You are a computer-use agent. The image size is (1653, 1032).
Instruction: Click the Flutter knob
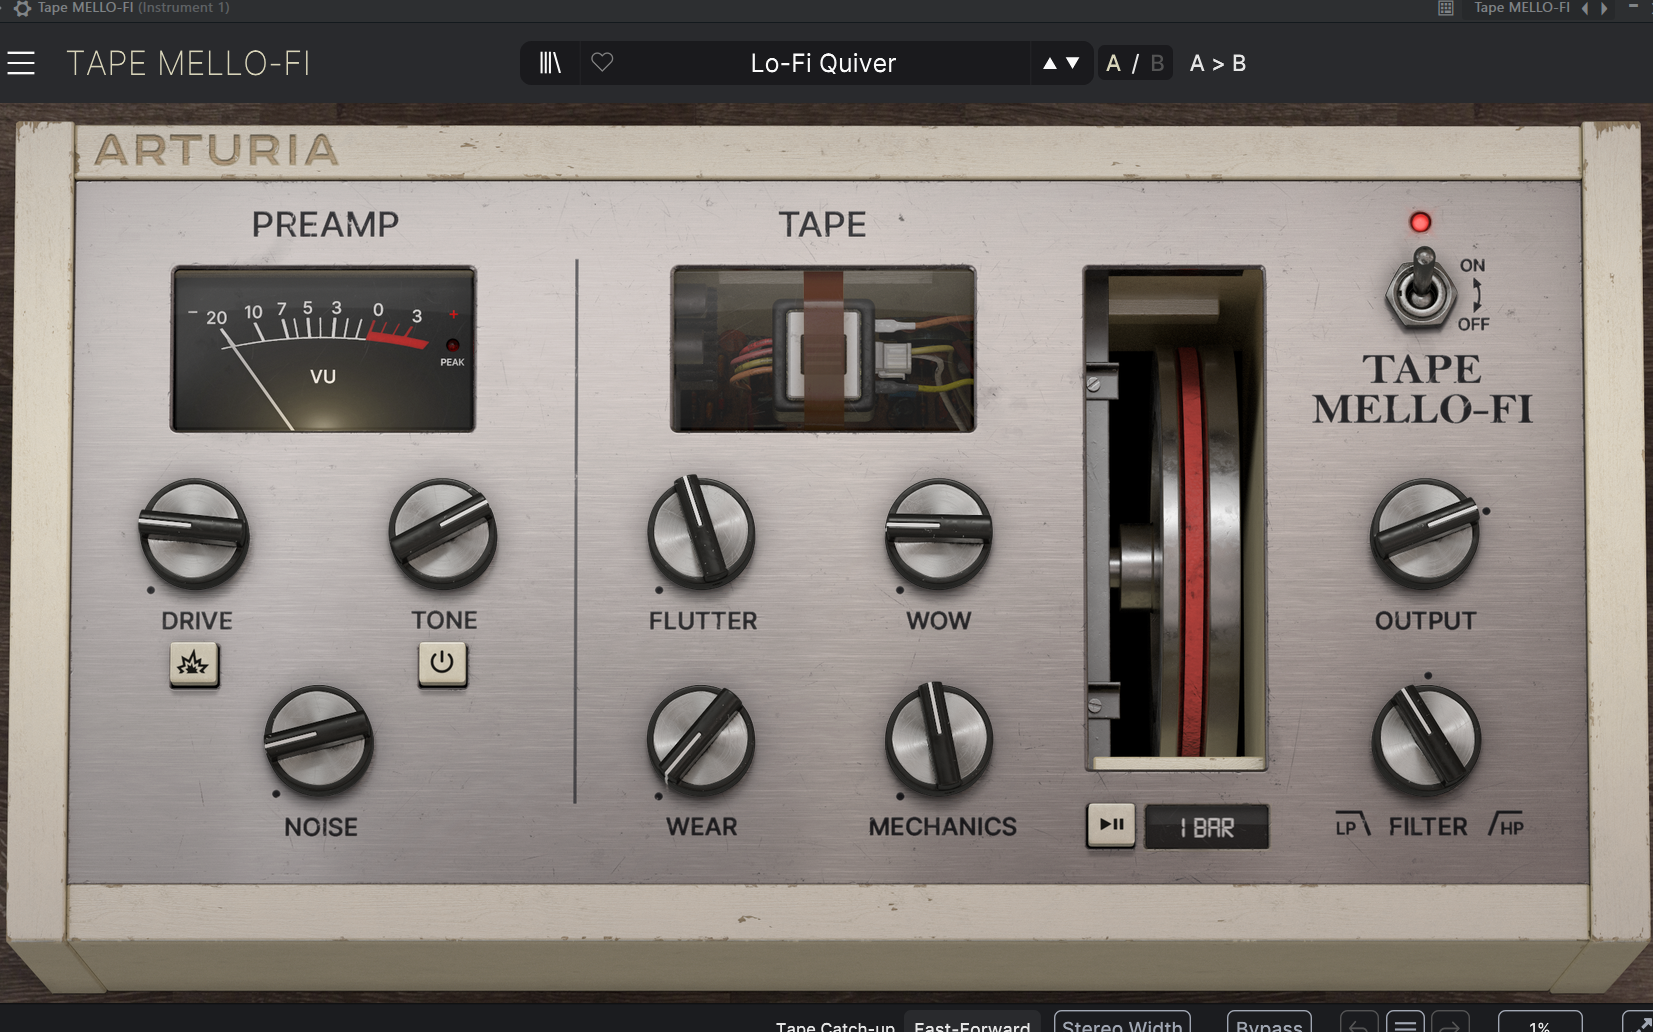tap(701, 532)
